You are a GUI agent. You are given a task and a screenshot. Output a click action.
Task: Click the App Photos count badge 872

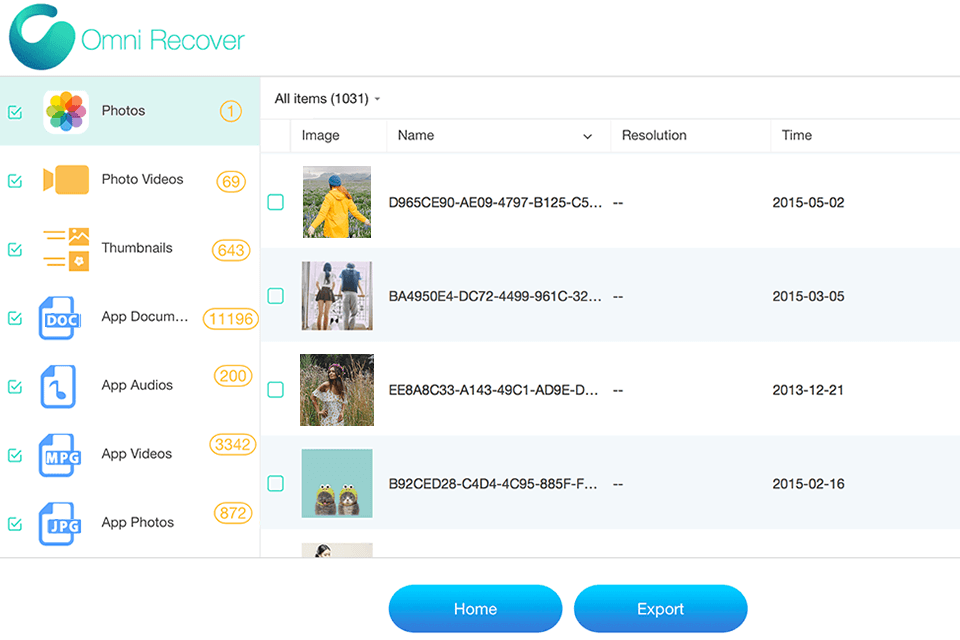(233, 513)
